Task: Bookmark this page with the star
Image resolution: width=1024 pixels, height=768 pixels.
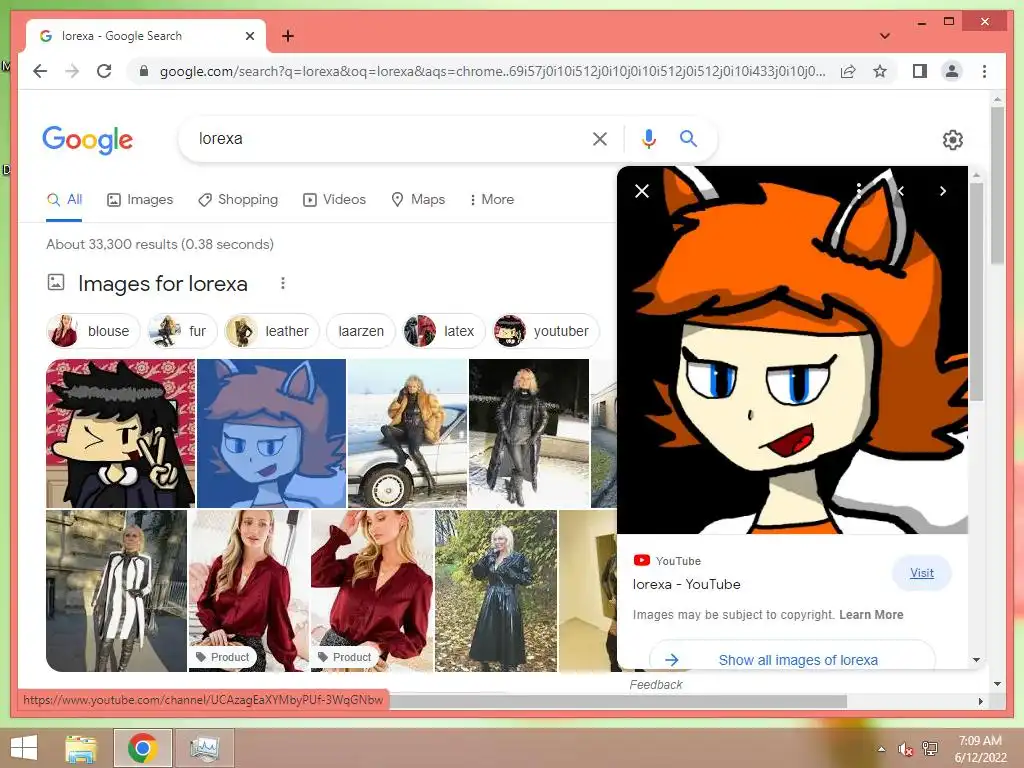Action: tap(880, 71)
